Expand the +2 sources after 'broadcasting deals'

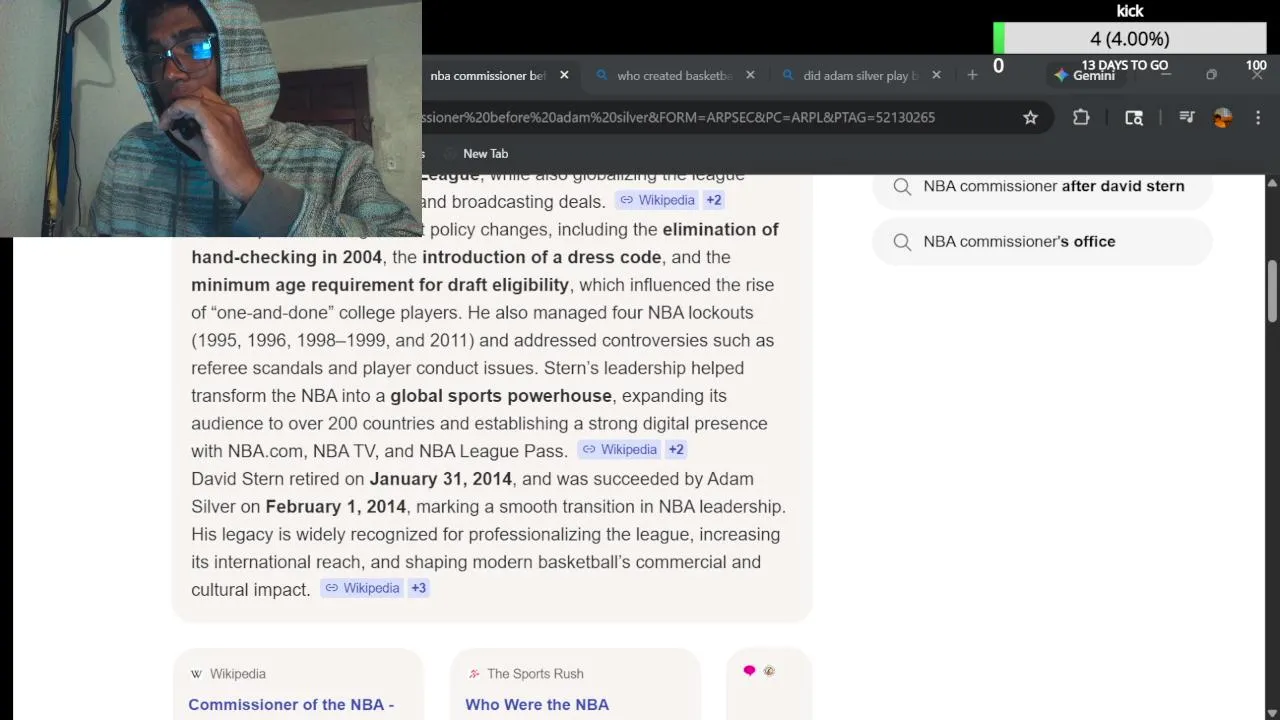click(x=713, y=200)
